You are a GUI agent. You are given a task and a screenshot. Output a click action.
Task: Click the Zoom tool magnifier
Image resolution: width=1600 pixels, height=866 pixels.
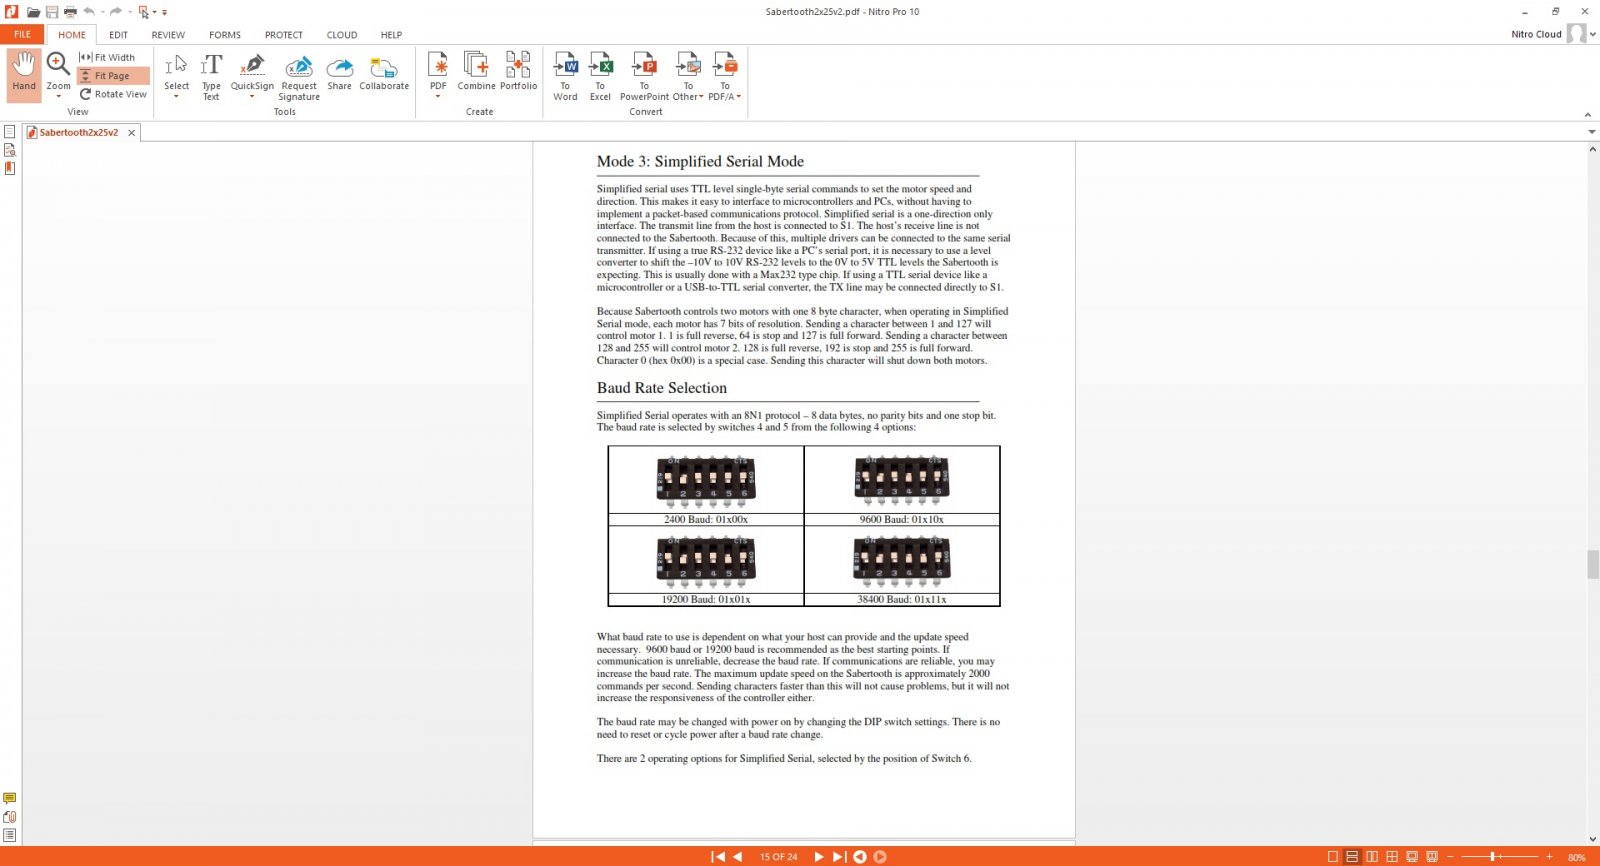point(58,65)
